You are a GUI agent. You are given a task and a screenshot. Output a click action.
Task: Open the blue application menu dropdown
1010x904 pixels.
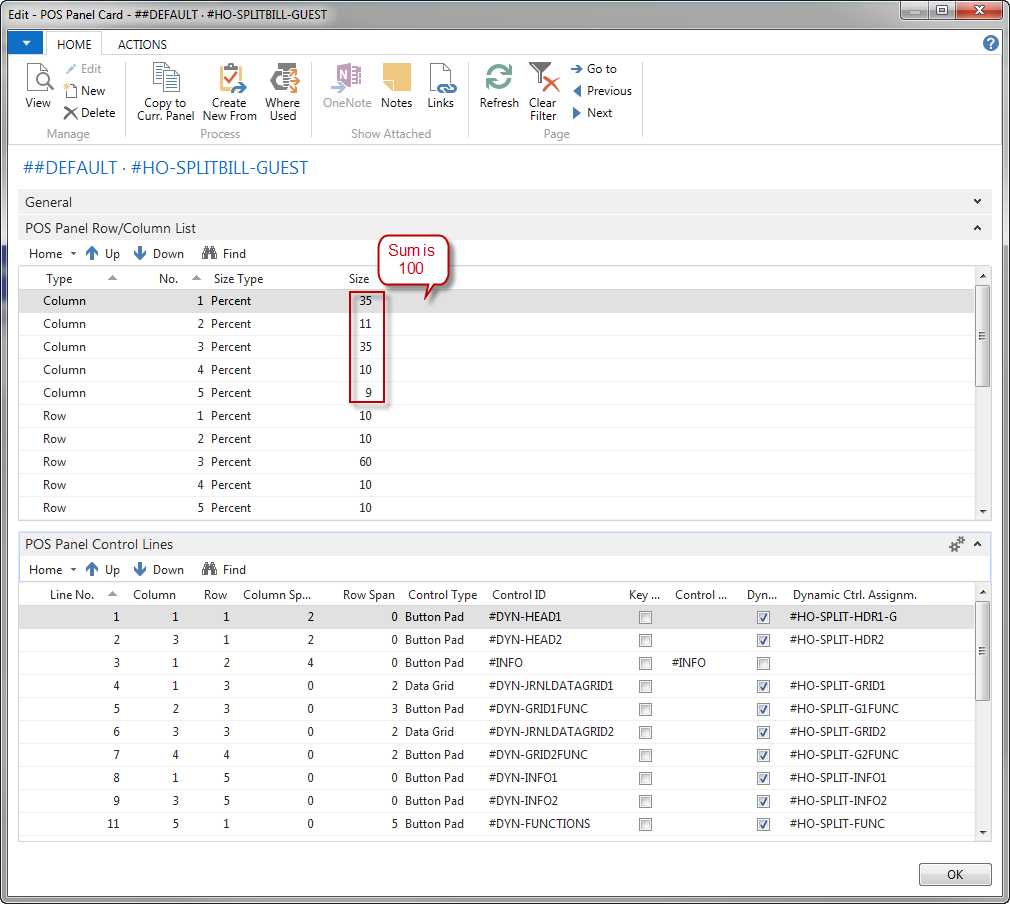25,43
